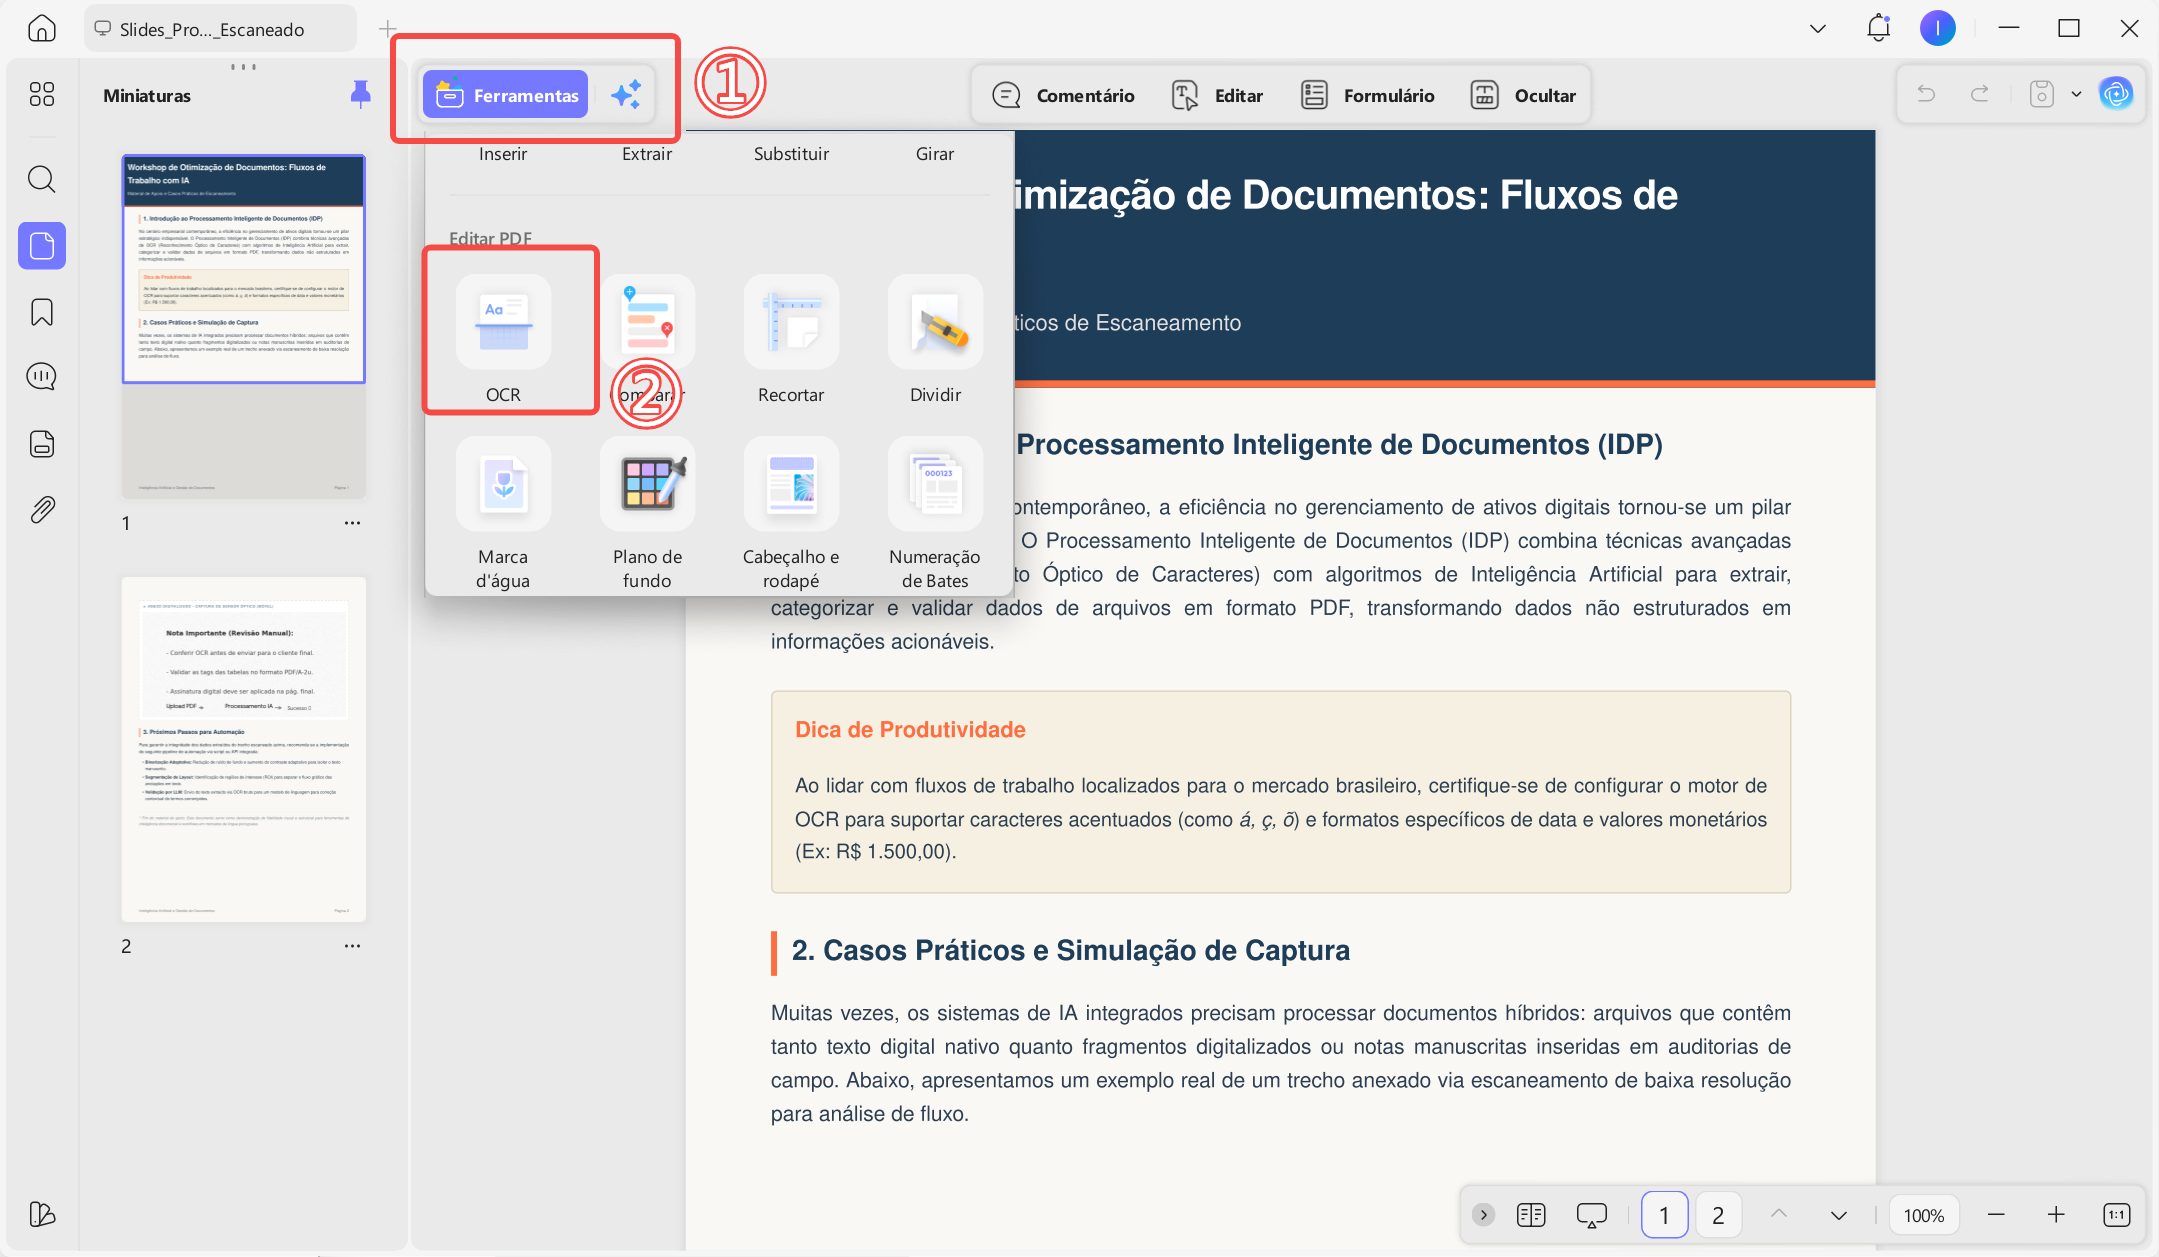Switch to Formulário mode
This screenshot has height=1257, width=2159.
point(1367,95)
